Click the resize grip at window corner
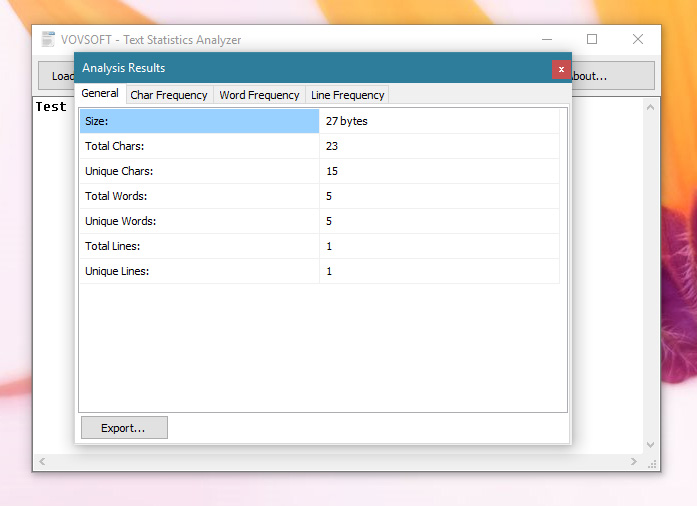 click(652, 464)
